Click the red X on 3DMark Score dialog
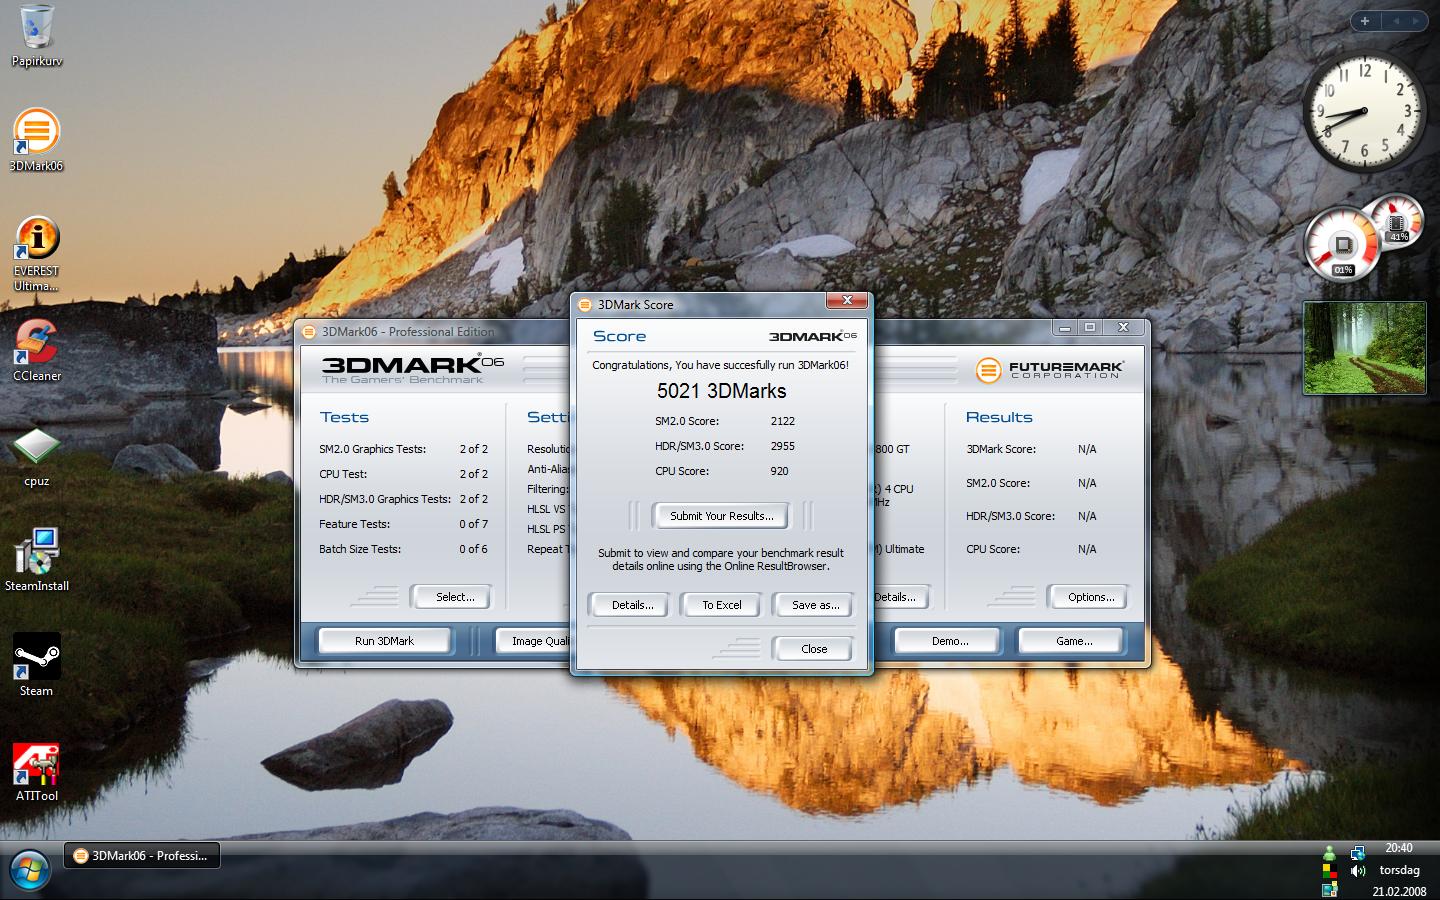 point(847,301)
